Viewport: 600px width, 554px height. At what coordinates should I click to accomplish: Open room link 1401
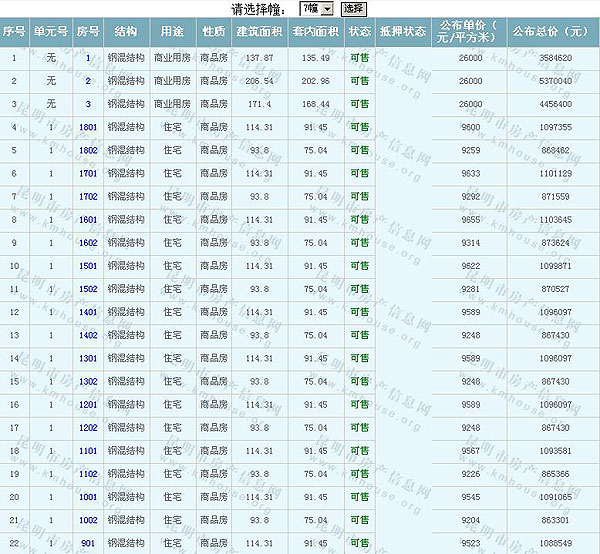pos(88,312)
